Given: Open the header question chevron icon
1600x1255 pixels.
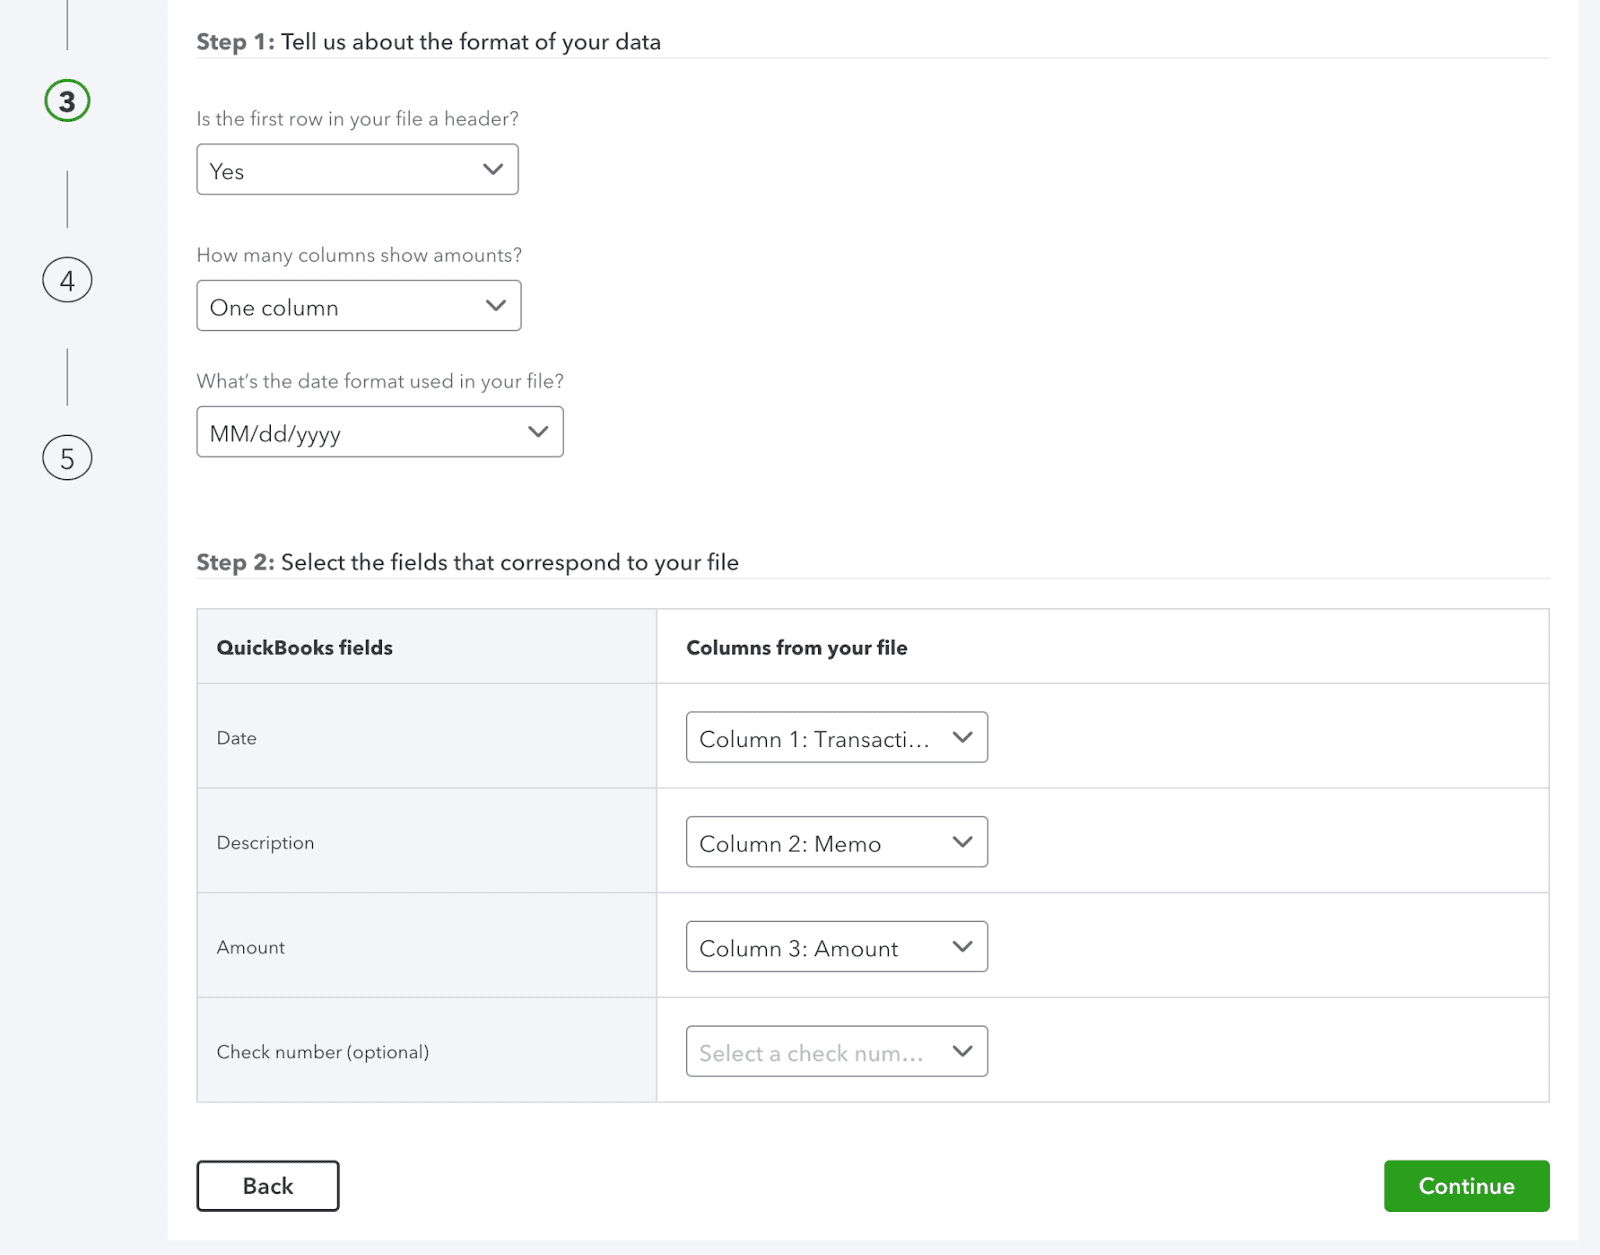Looking at the screenshot, I should [x=492, y=170].
